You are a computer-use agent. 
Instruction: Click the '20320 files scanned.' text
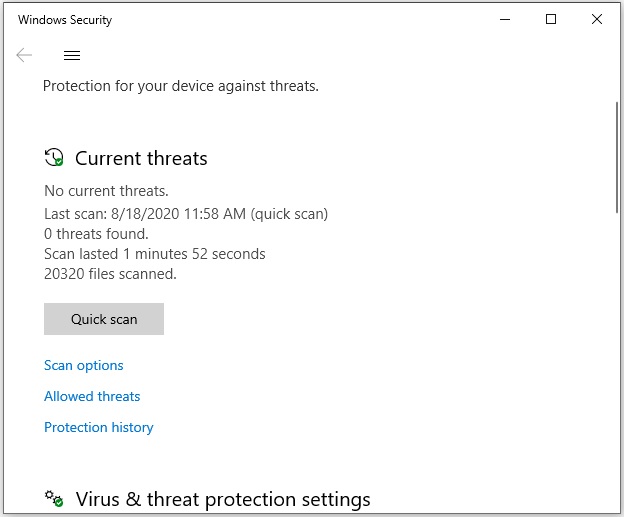pos(110,274)
